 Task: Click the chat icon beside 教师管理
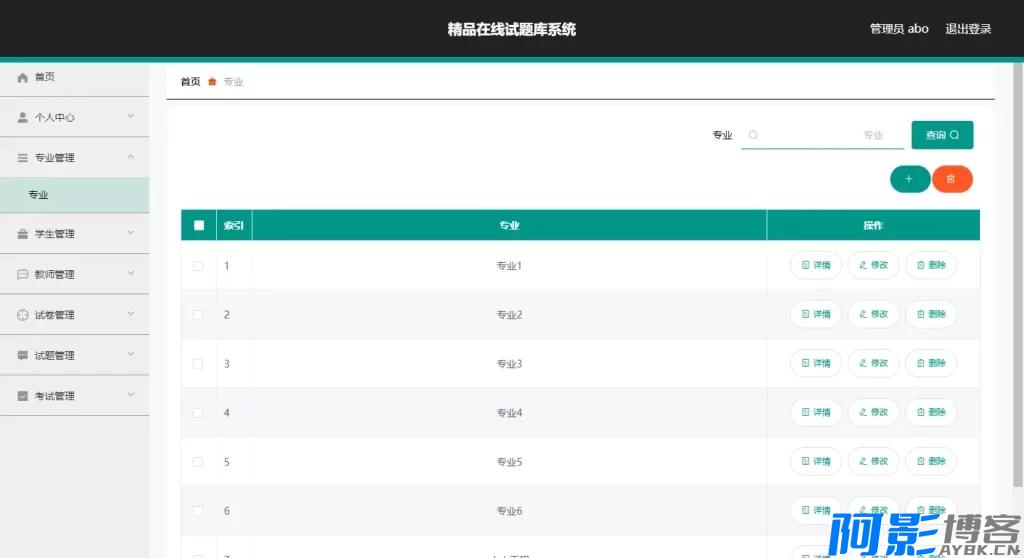(23, 274)
